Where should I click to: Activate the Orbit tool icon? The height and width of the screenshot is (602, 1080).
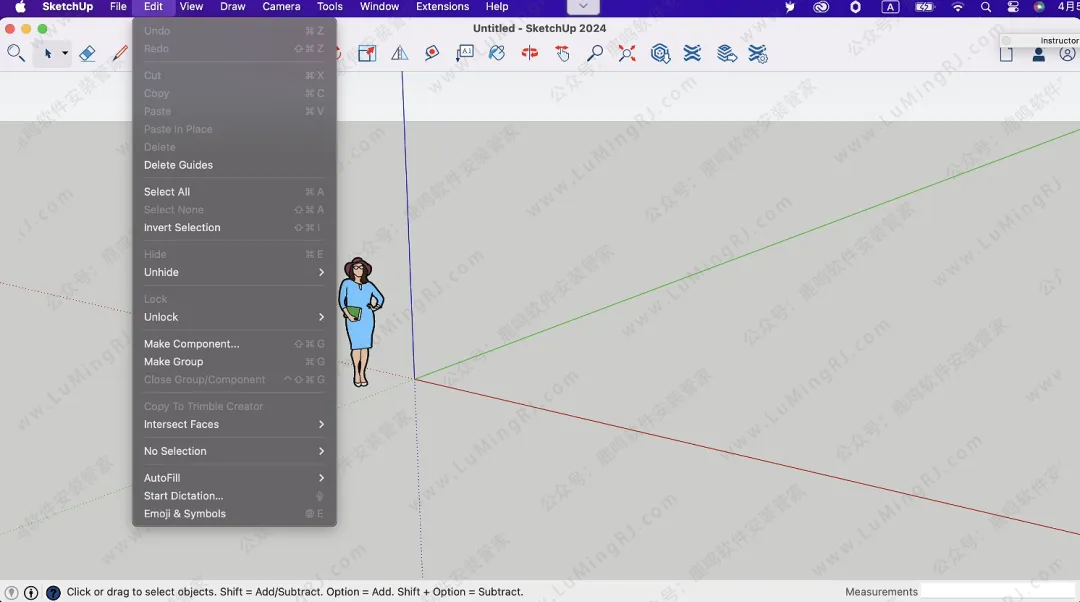pos(530,54)
